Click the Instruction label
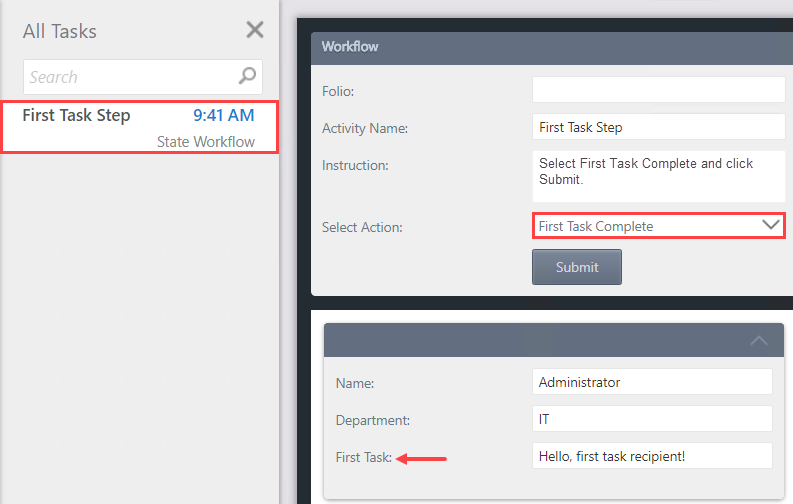This screenshot has height=504, width=793. pos(355,165)
